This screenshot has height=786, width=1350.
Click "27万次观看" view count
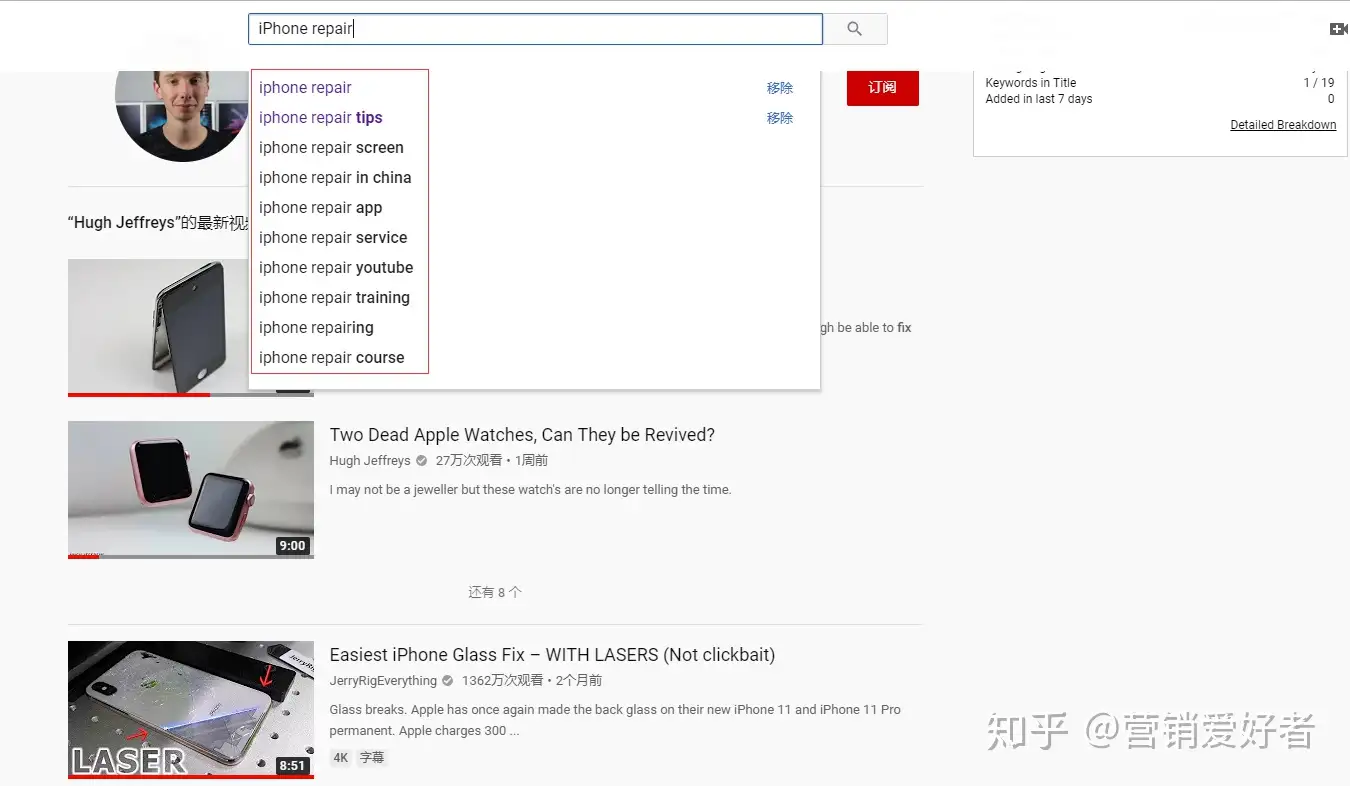coord(469,461)
